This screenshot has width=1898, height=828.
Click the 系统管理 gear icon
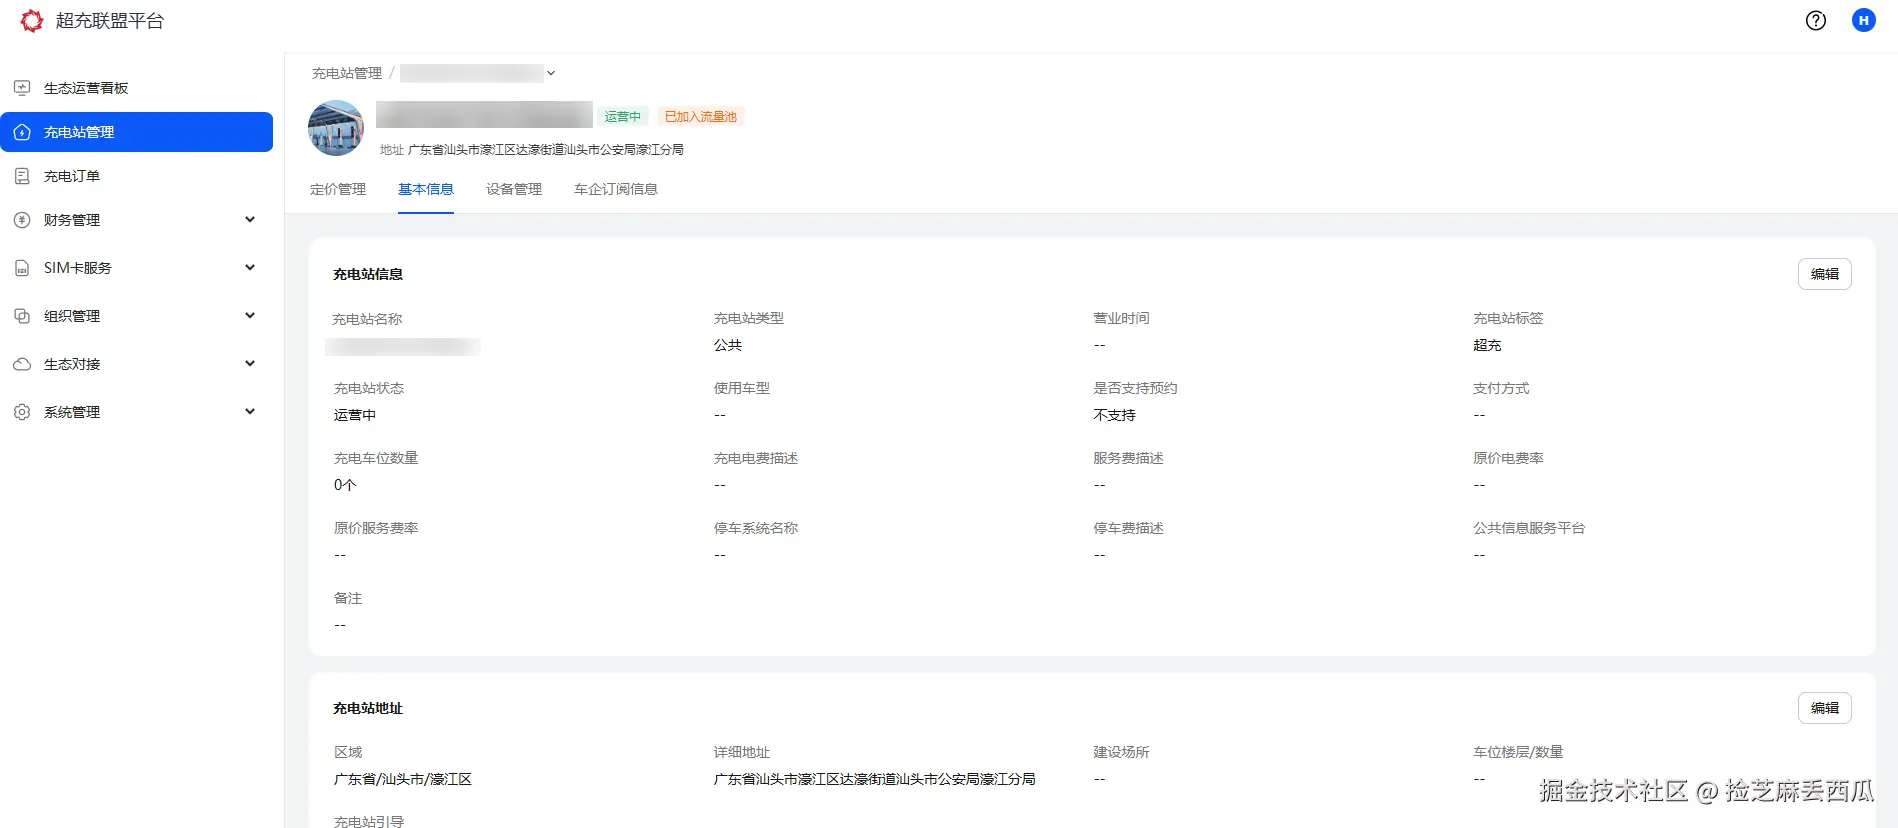pos(22,412)
